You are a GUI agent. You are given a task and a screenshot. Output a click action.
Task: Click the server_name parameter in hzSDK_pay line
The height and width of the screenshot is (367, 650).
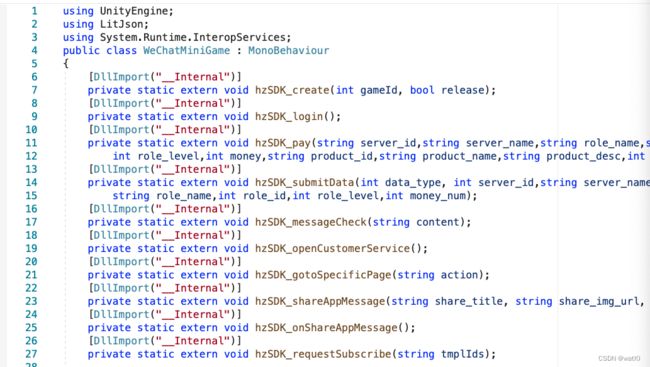pos(500,143)
